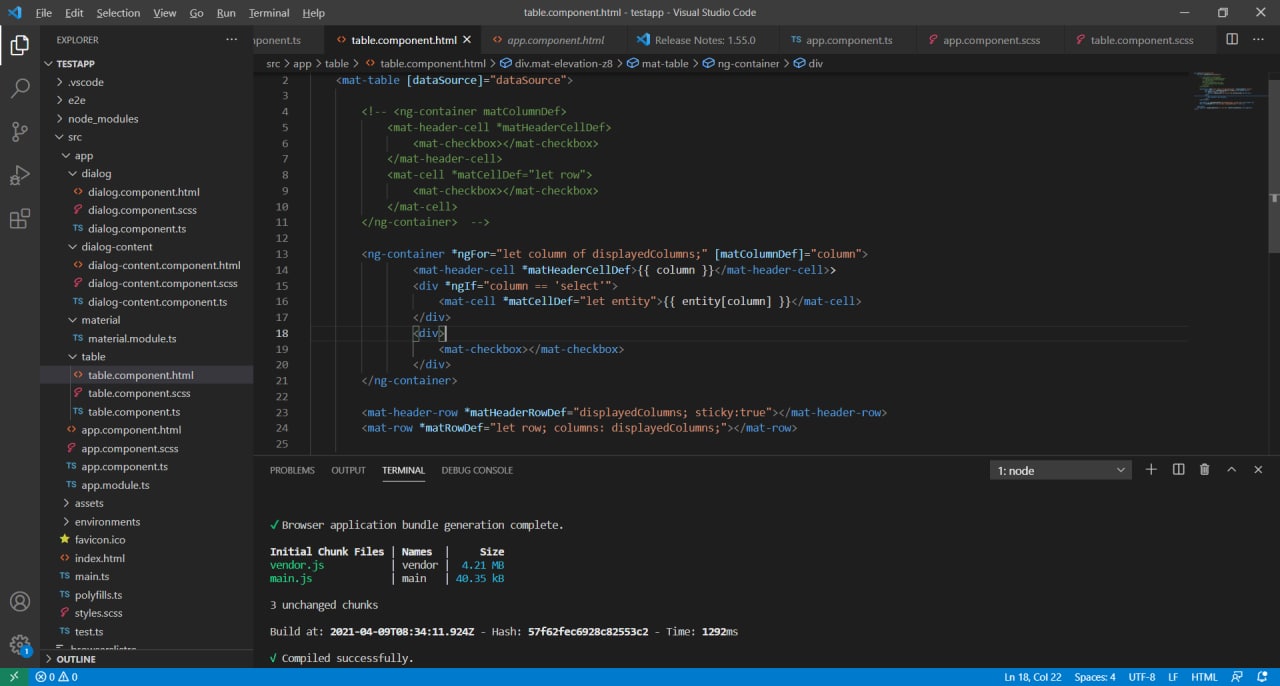Maximize the terminal panel size
The width and height of the screenshot is (1280, 686).
(x=1231, y=470)
